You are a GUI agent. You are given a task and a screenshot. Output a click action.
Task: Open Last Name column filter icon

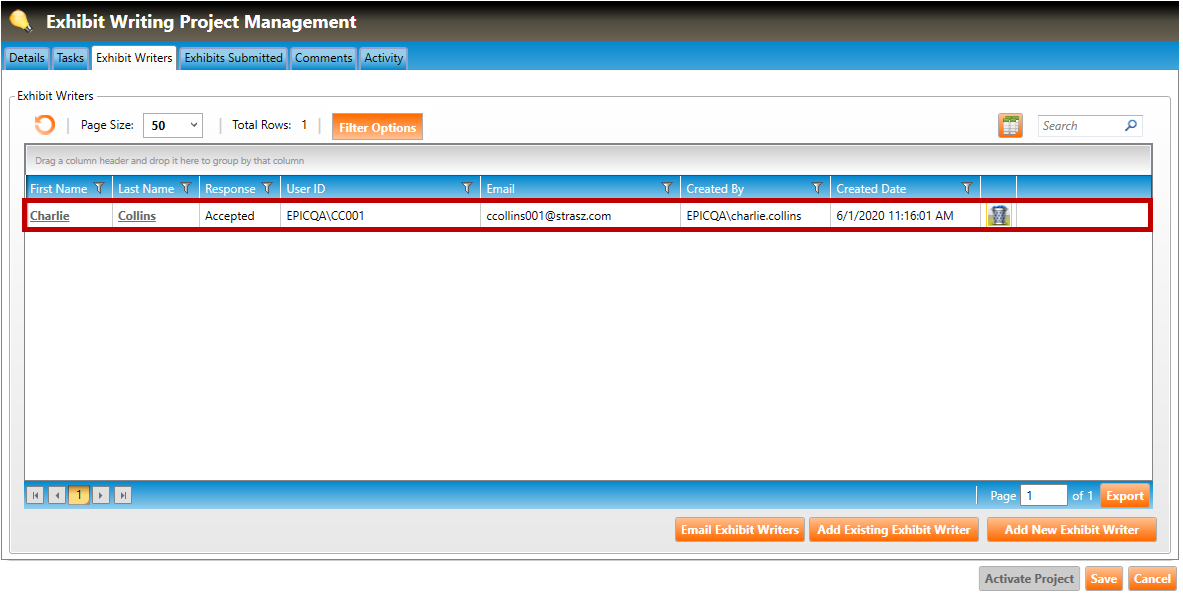pyautogui.click(x=185, y=188)
